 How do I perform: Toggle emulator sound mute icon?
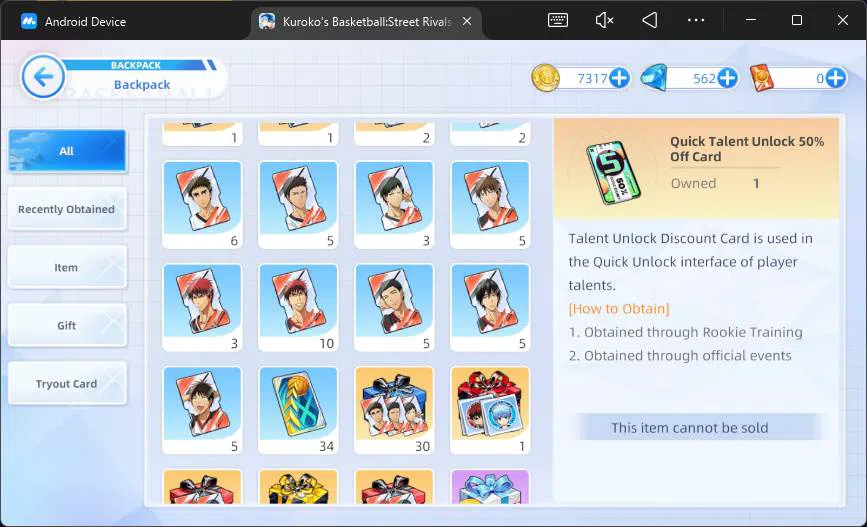tap(604, 20)
